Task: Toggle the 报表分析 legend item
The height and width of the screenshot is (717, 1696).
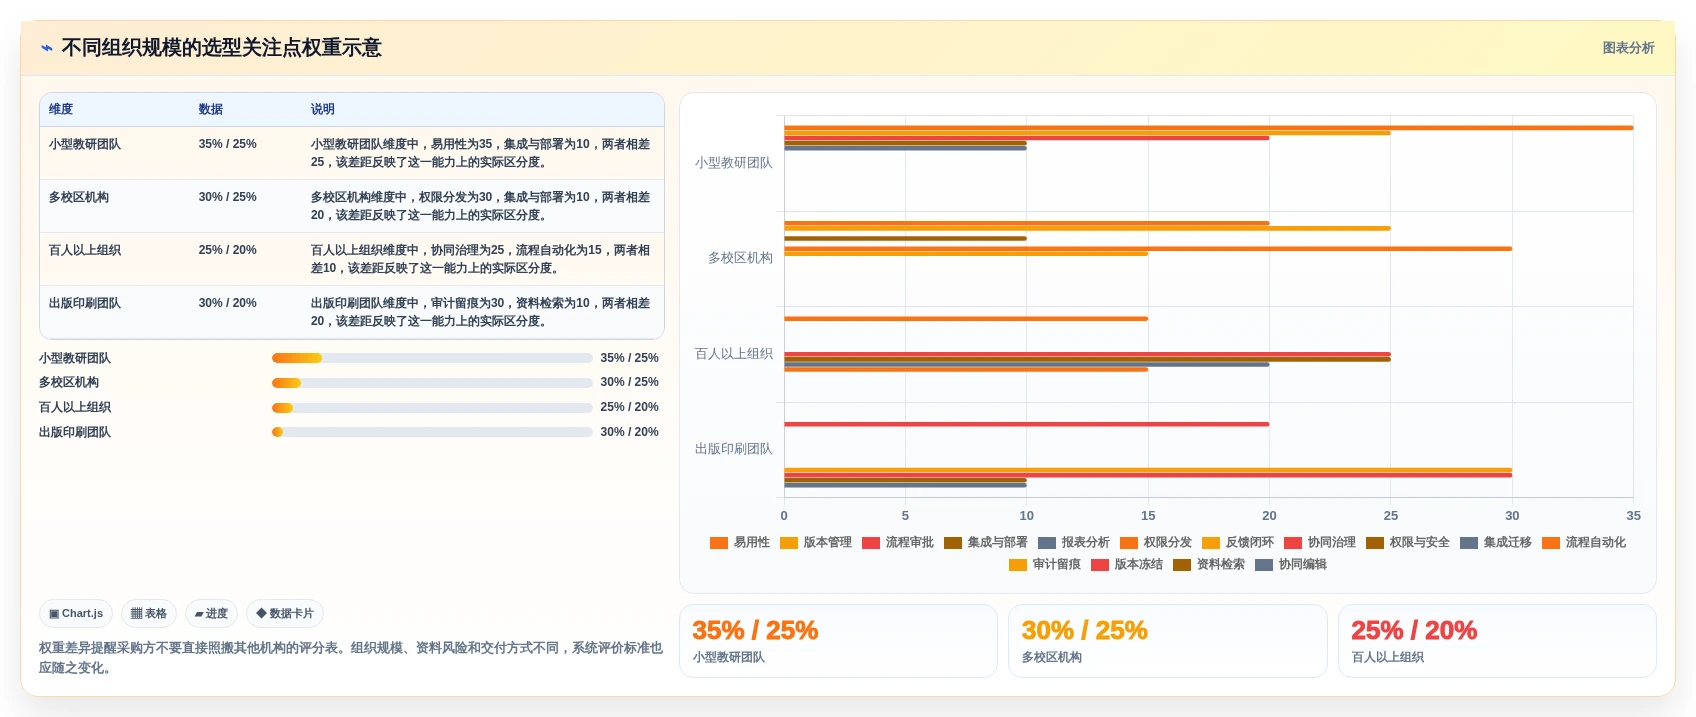Action: coord(1074,542)
